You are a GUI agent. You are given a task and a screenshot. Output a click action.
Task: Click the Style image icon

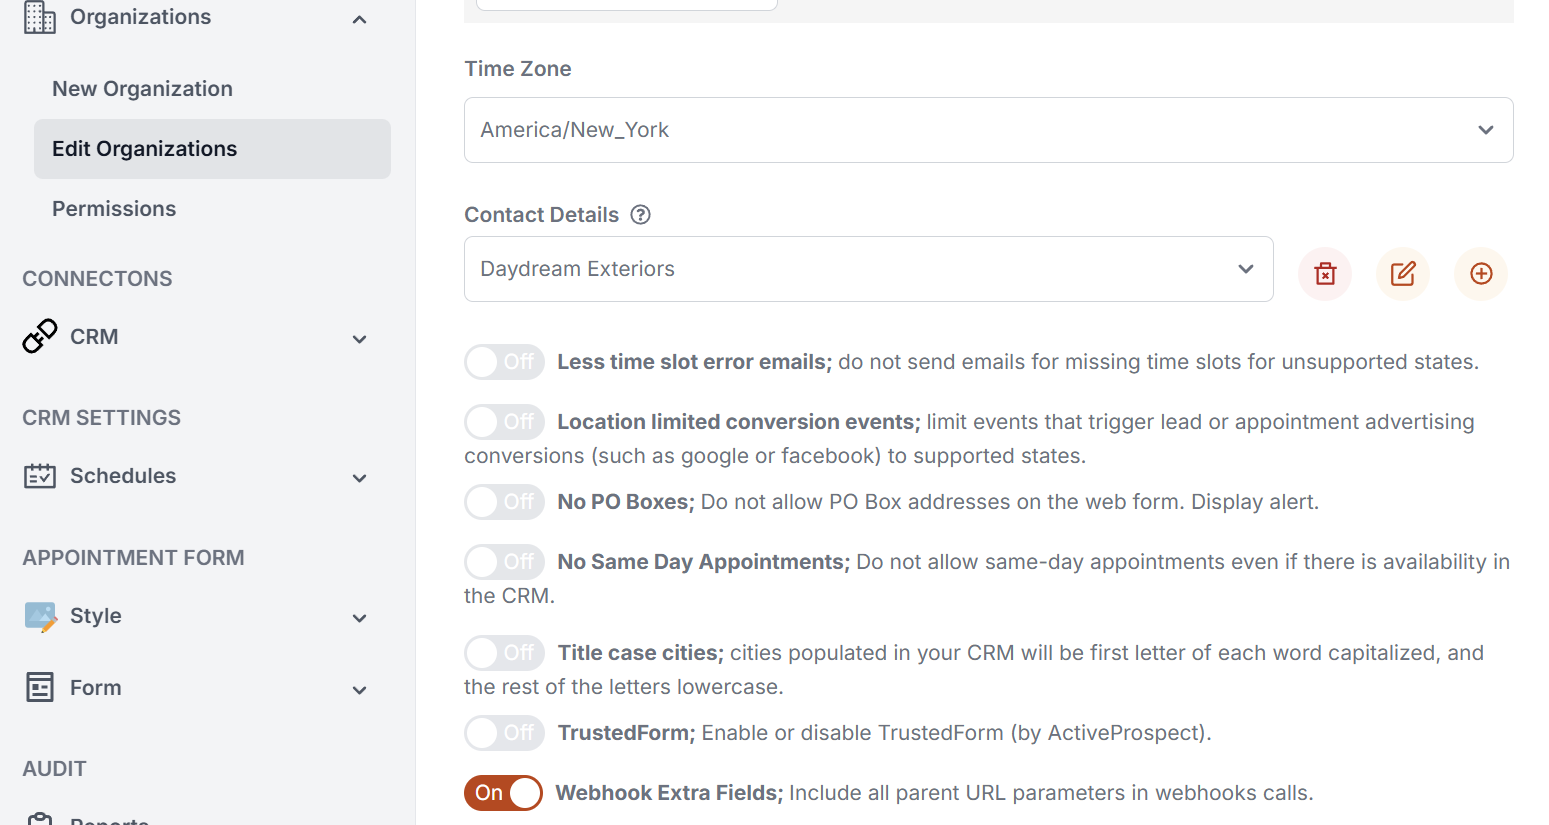tap(39, 616)
